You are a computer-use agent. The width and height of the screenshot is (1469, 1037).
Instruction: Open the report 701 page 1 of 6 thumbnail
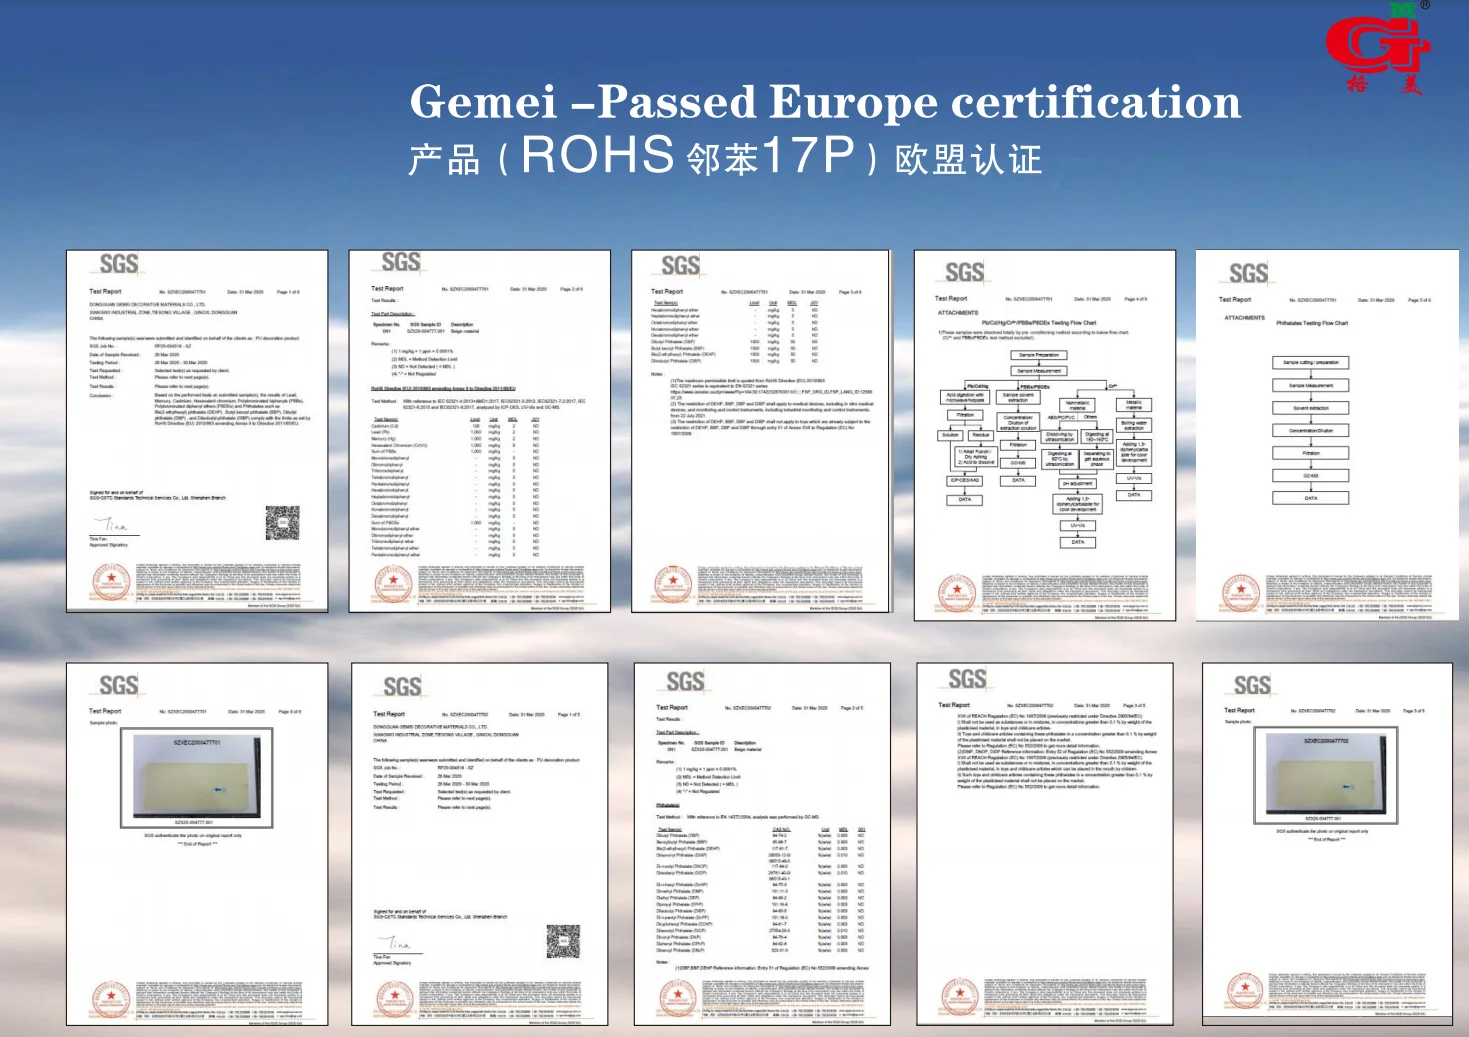[x=197, y=431]
